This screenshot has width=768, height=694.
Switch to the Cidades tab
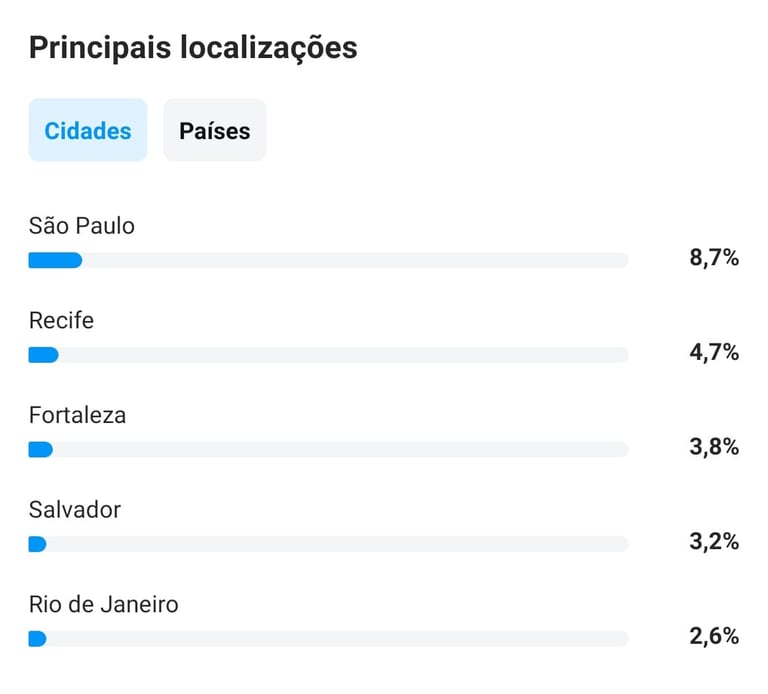(88, 130)
